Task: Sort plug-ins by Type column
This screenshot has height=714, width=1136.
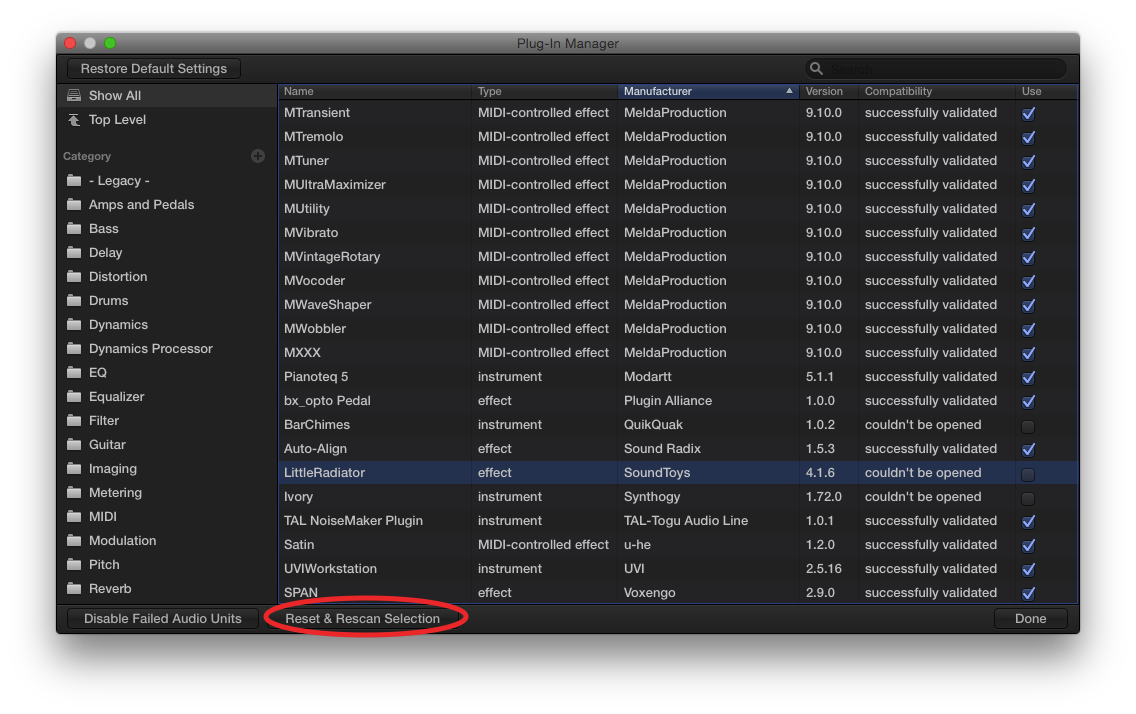Action: coord(544,91)
